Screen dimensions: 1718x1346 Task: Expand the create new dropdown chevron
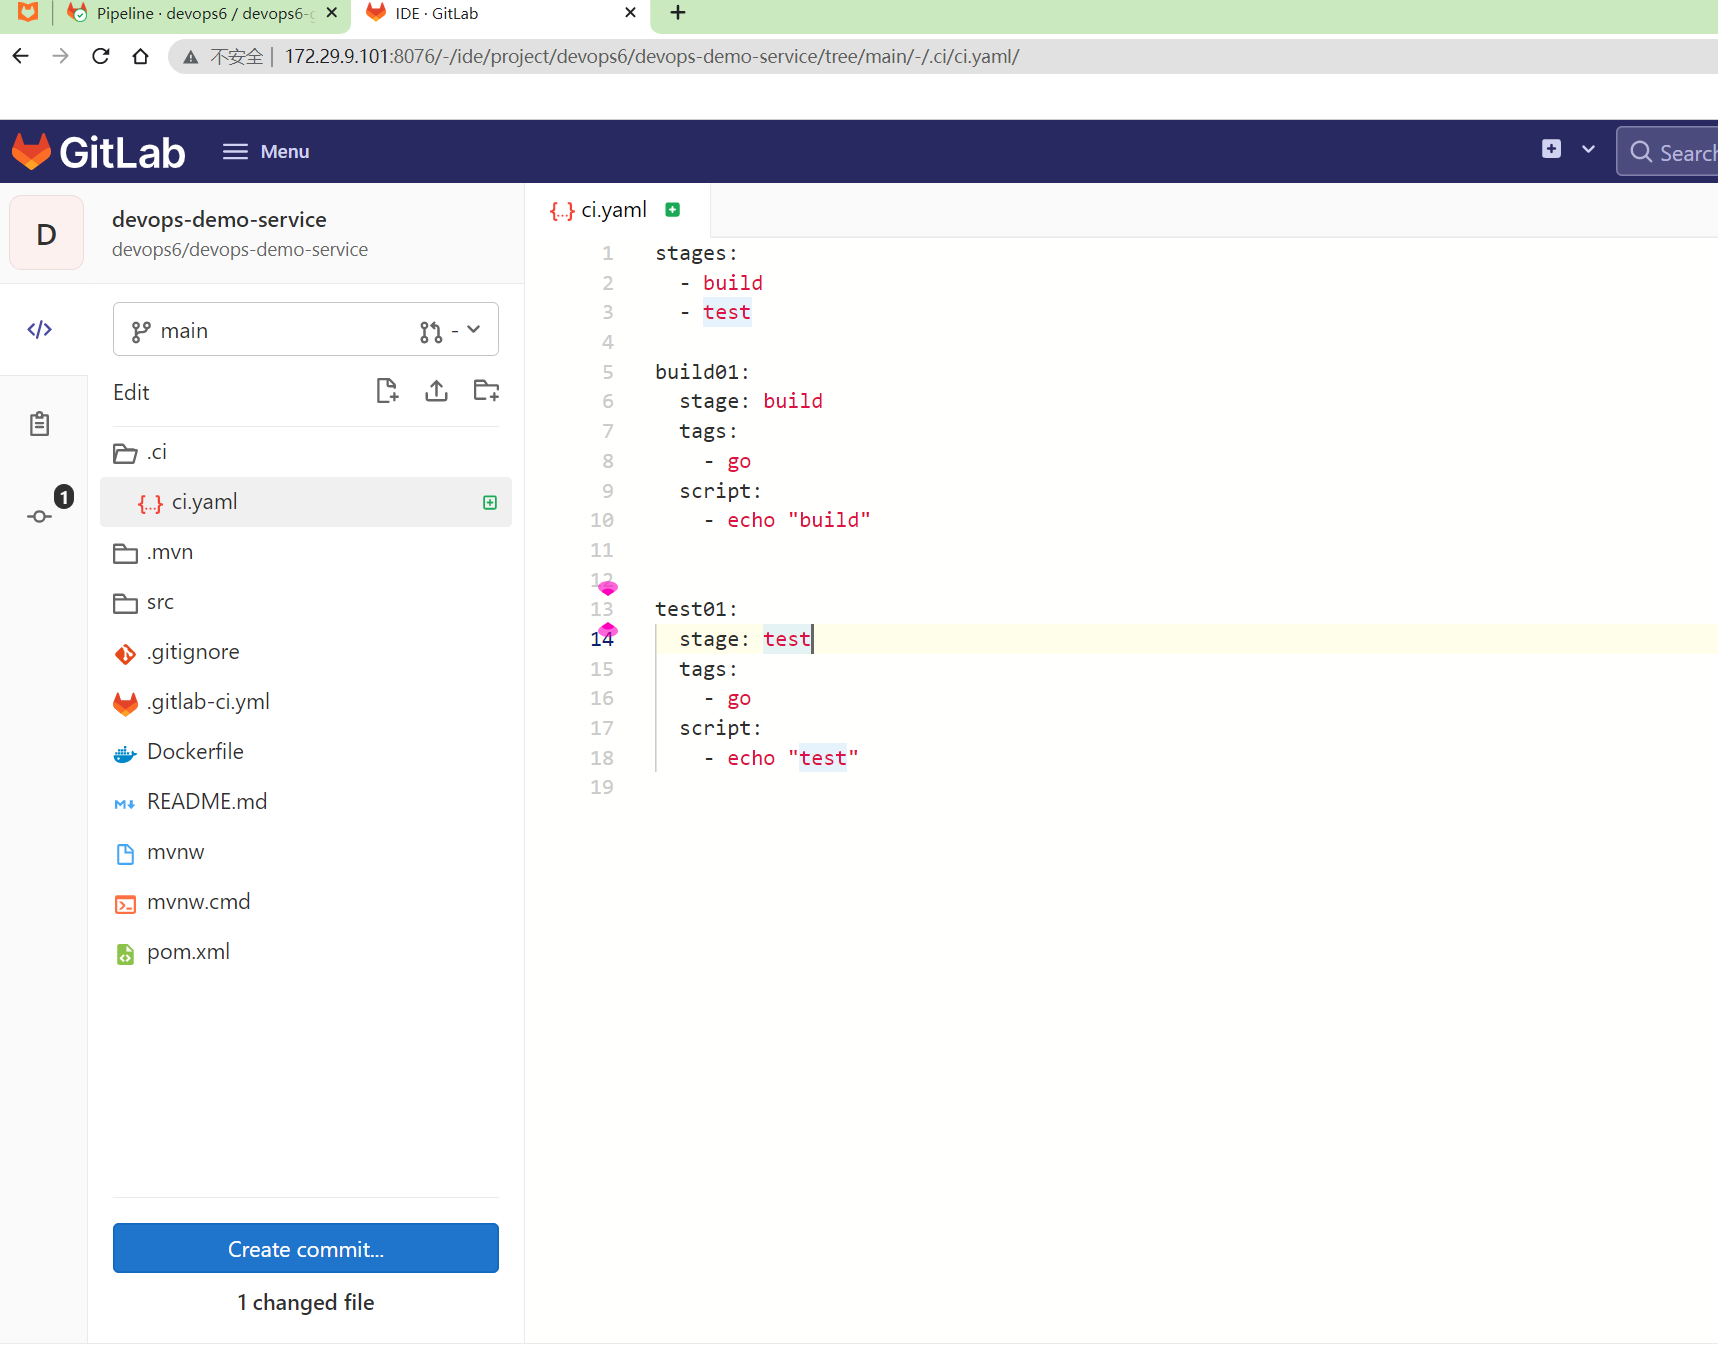coord(1588,149)
